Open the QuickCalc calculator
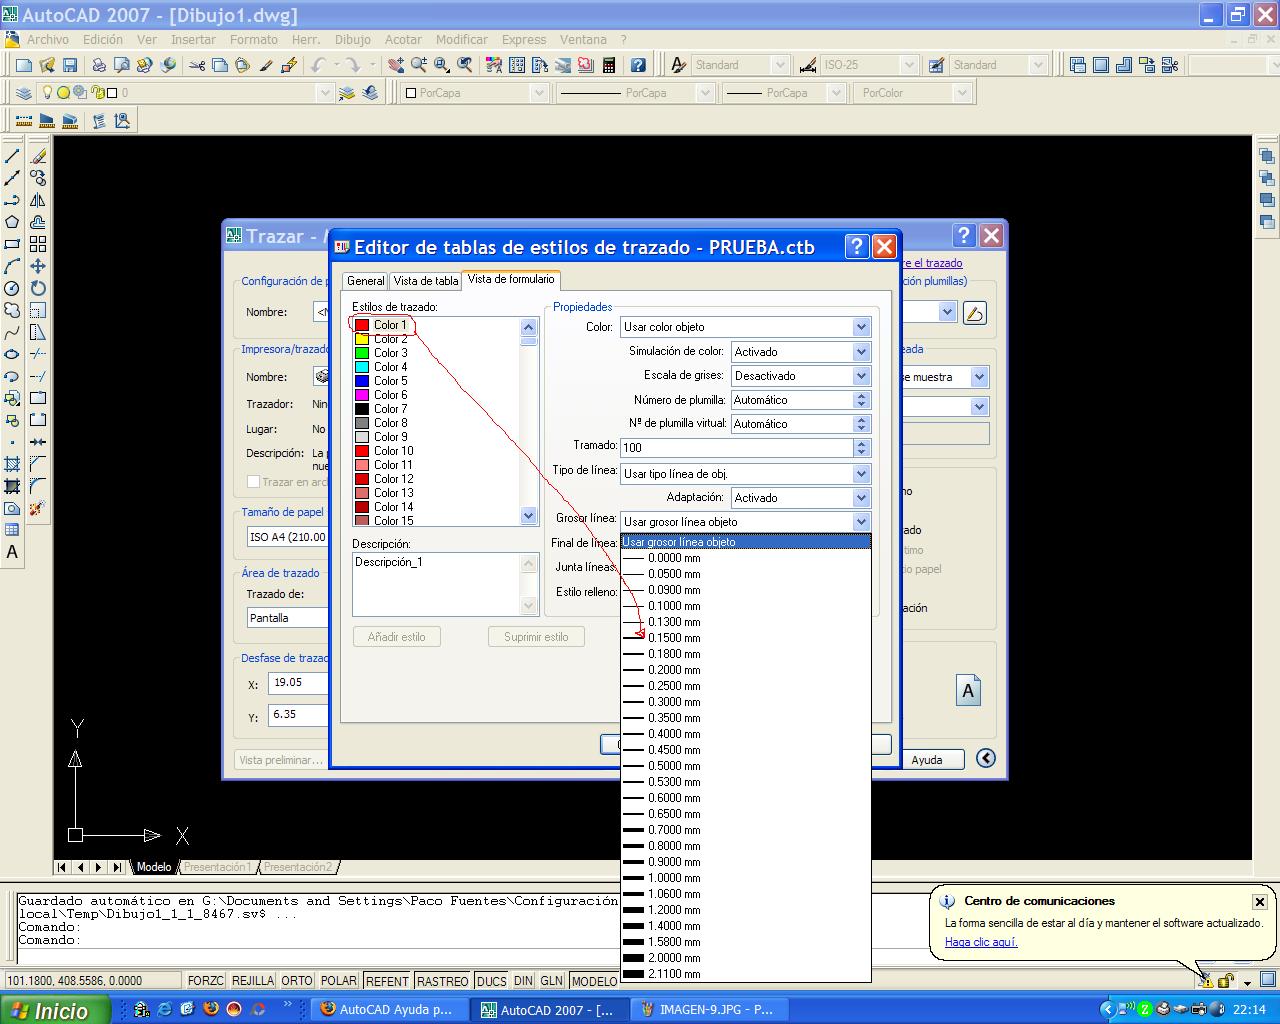The height and width of the screenshot is (1024, 1280). (609, 65)
